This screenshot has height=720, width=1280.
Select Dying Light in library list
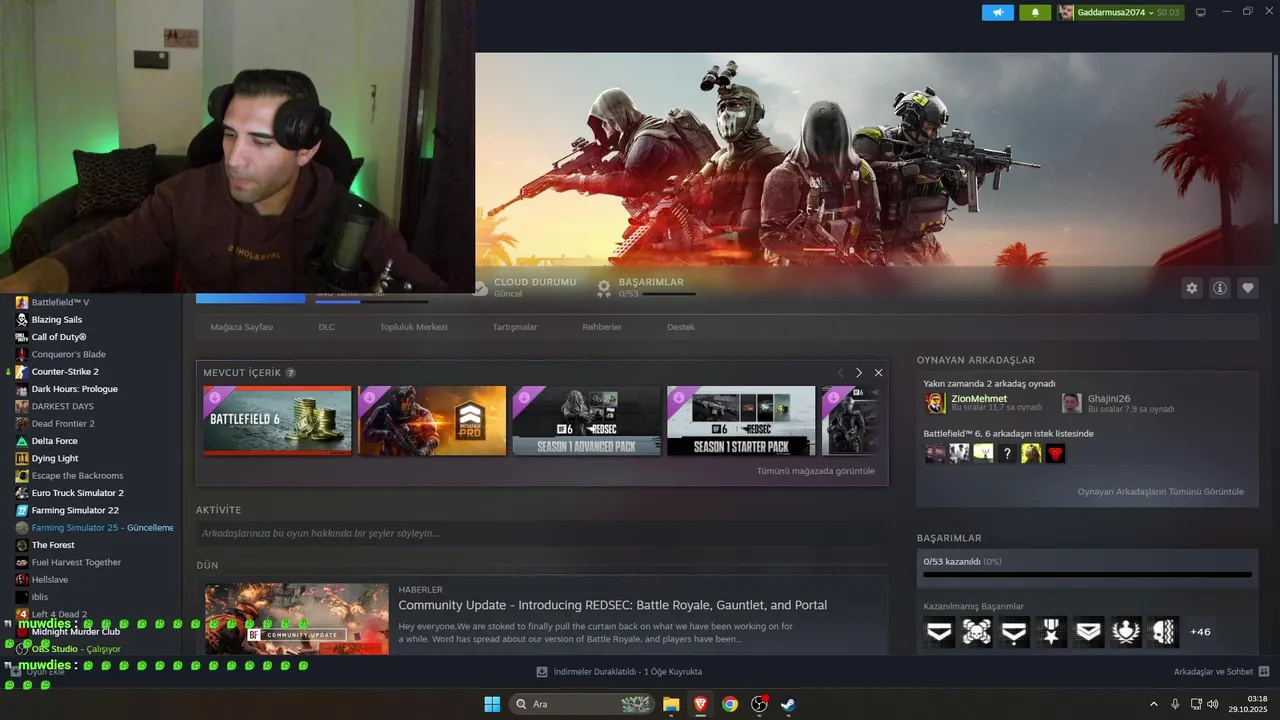coord(55,459)
